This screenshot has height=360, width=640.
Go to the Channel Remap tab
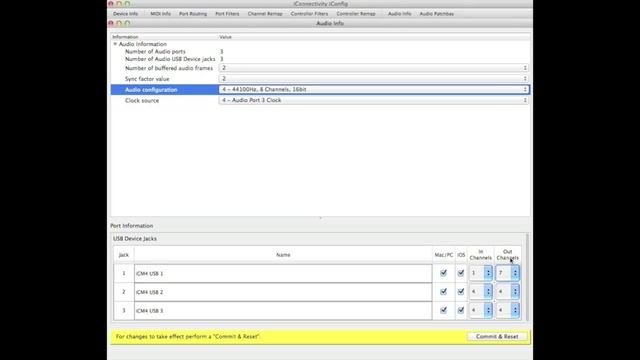[265, 14]
